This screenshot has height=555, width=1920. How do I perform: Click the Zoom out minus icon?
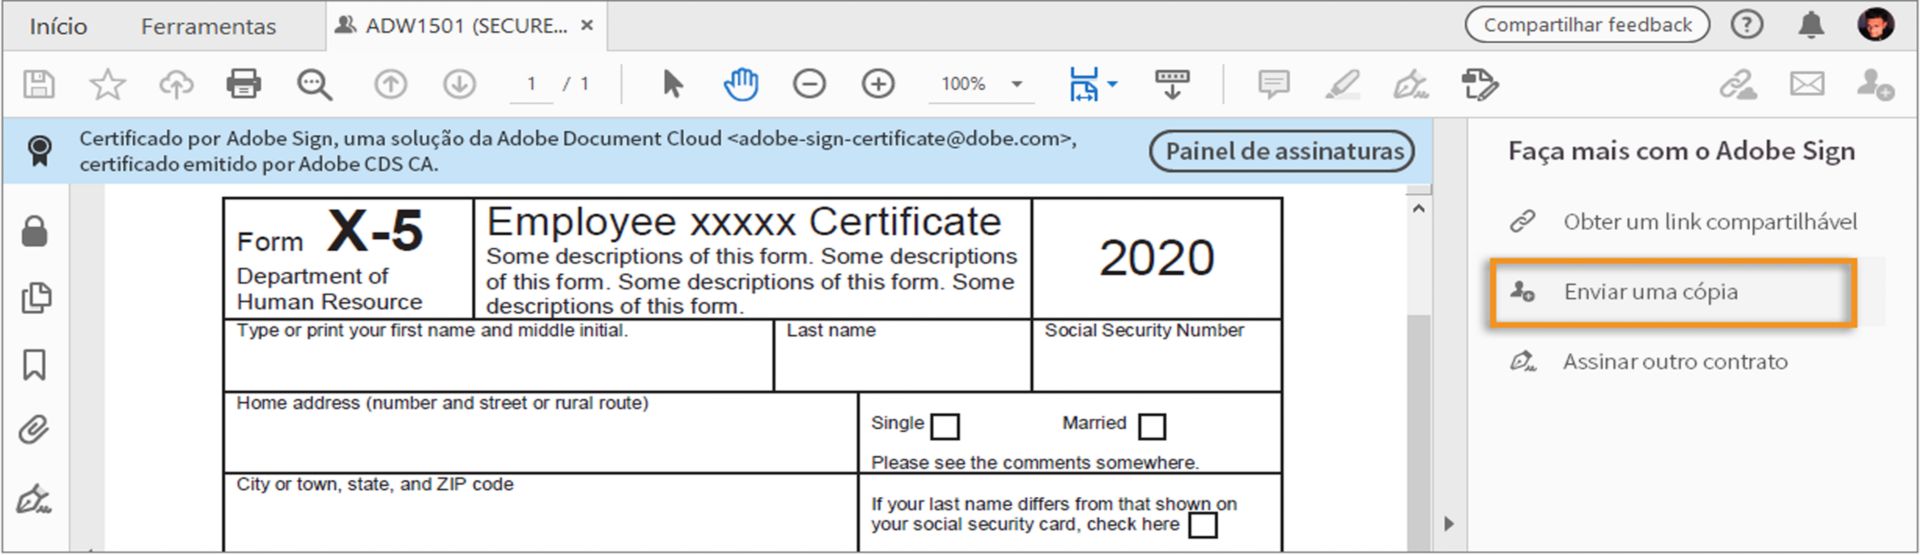coord(809,84)
